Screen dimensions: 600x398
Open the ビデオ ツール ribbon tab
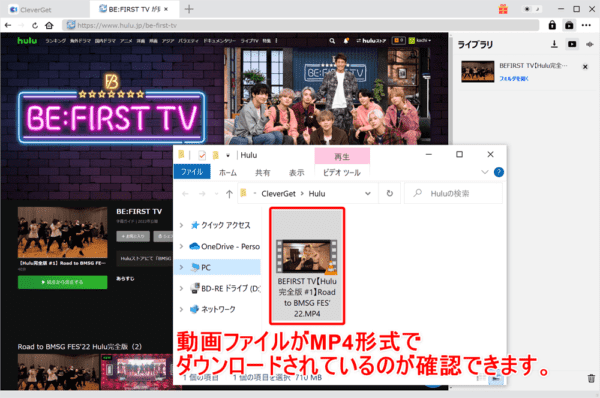point(341,173)
